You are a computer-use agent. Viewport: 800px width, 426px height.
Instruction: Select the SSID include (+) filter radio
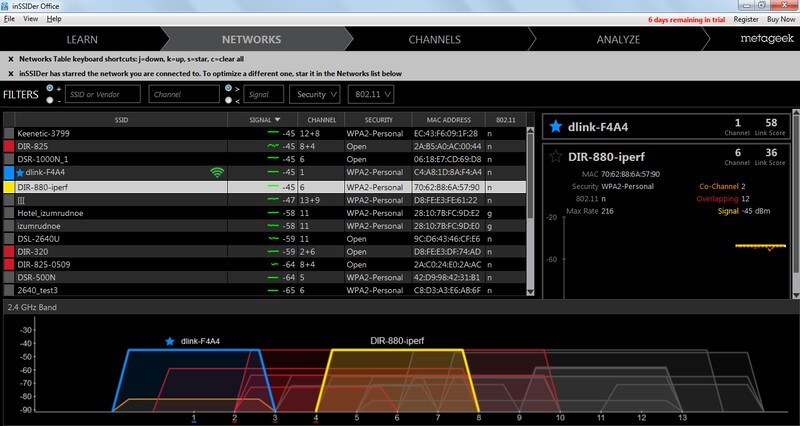click(49, 88)
